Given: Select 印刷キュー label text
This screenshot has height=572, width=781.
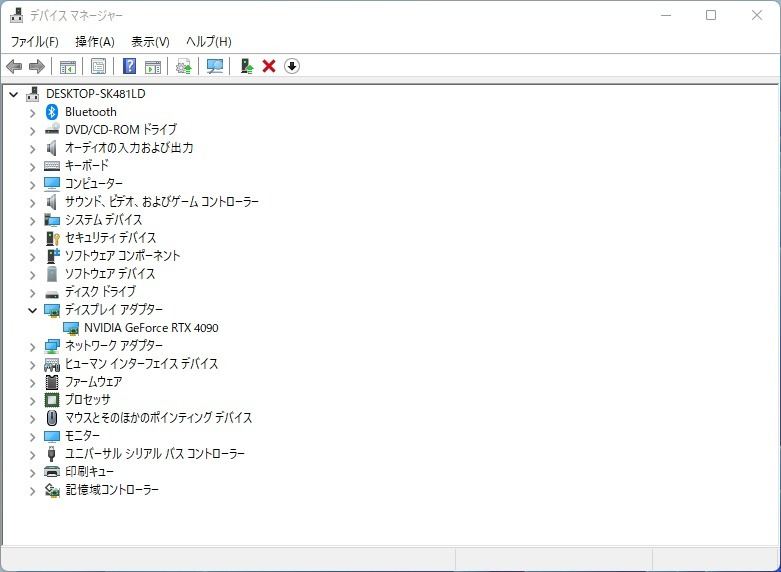Looking at the screenshot, I should point(89,471).
